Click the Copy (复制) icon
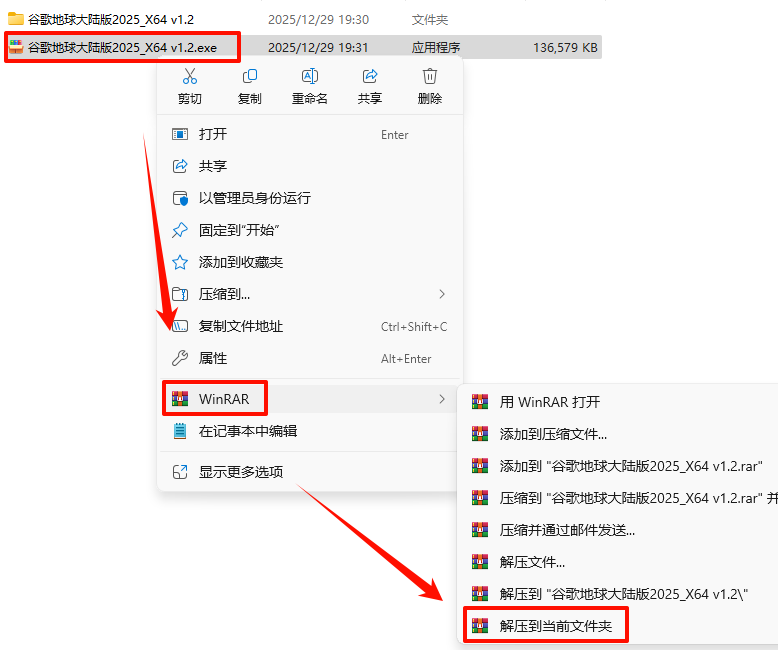The image size is (778, 650). tap(250, 76)
